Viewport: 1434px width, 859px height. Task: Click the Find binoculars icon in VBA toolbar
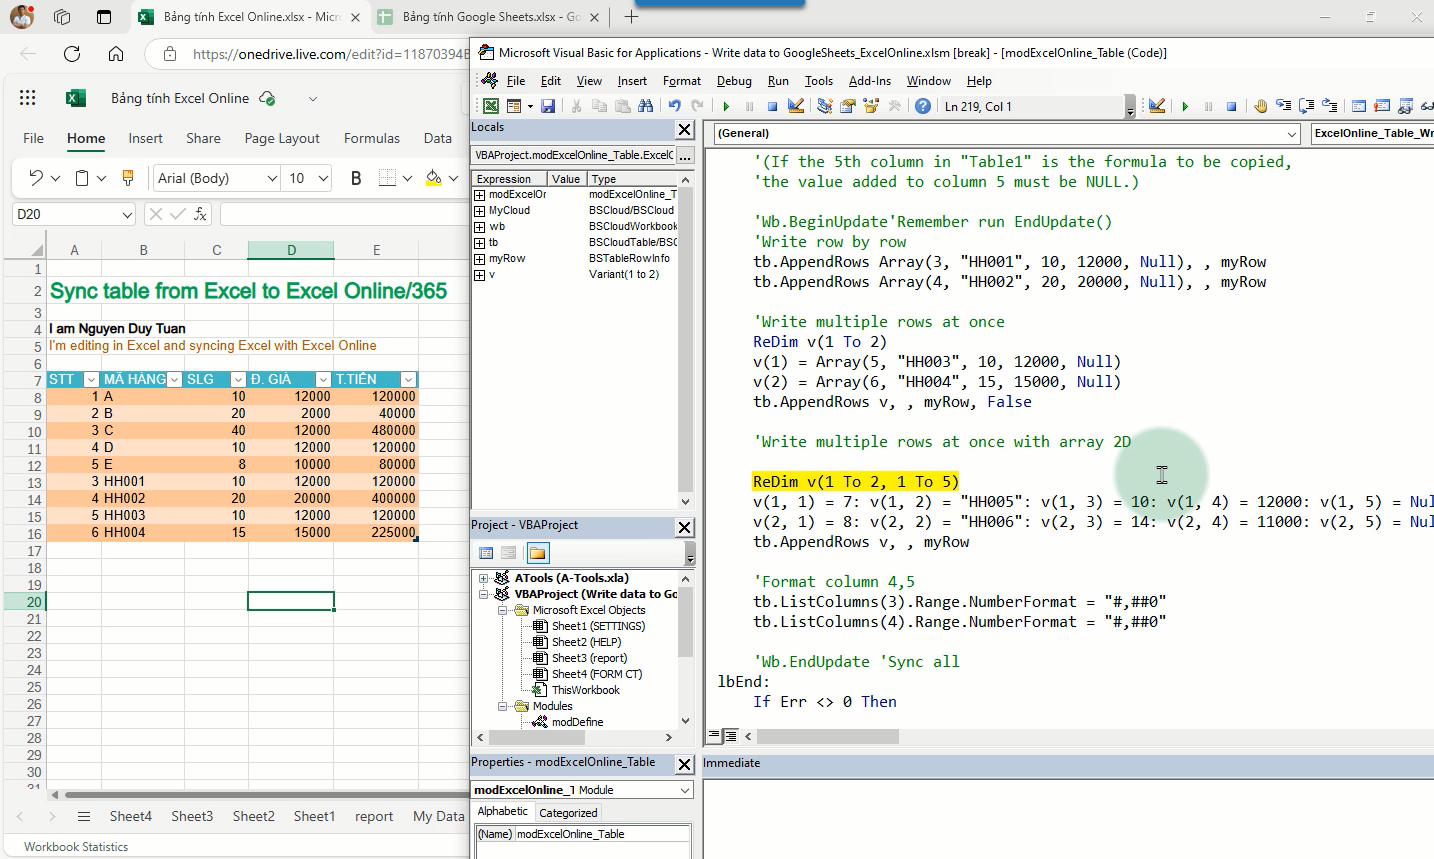[x=645, y=106]
